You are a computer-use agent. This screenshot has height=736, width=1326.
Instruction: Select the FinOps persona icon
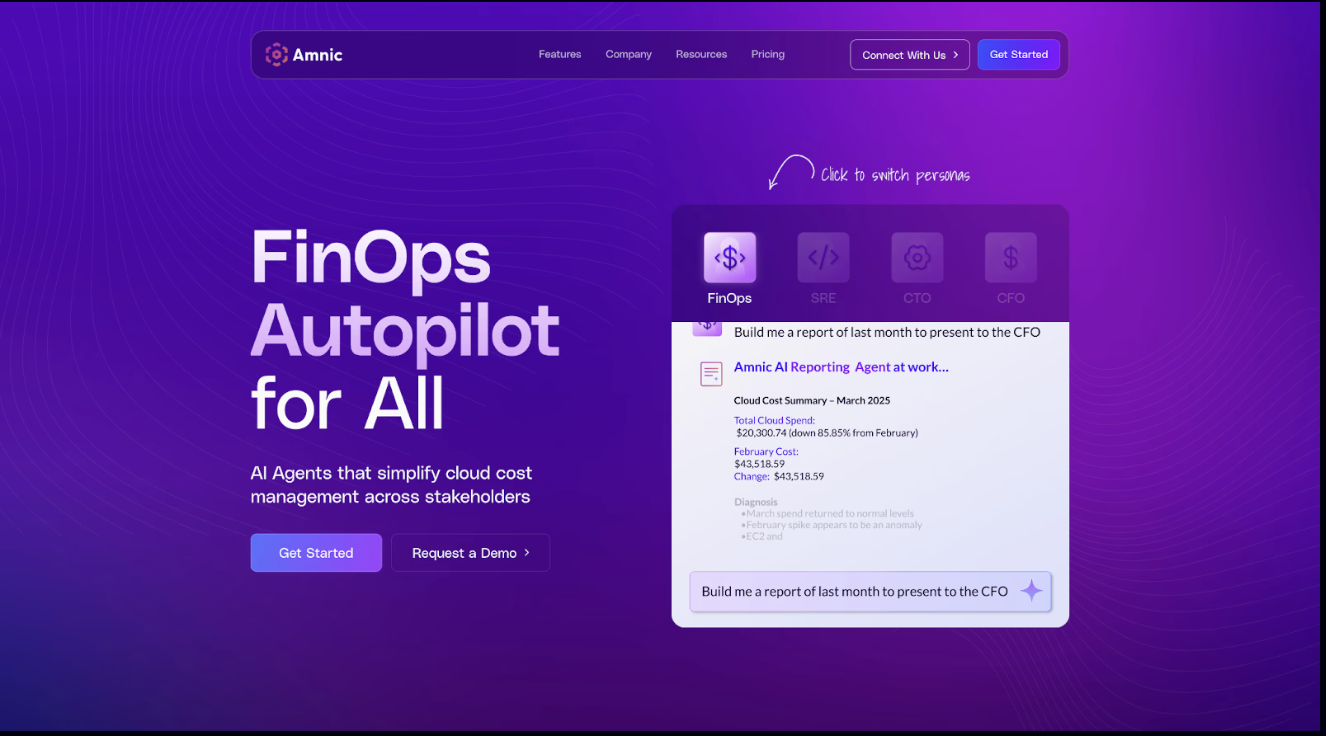(x=730, y=258)
